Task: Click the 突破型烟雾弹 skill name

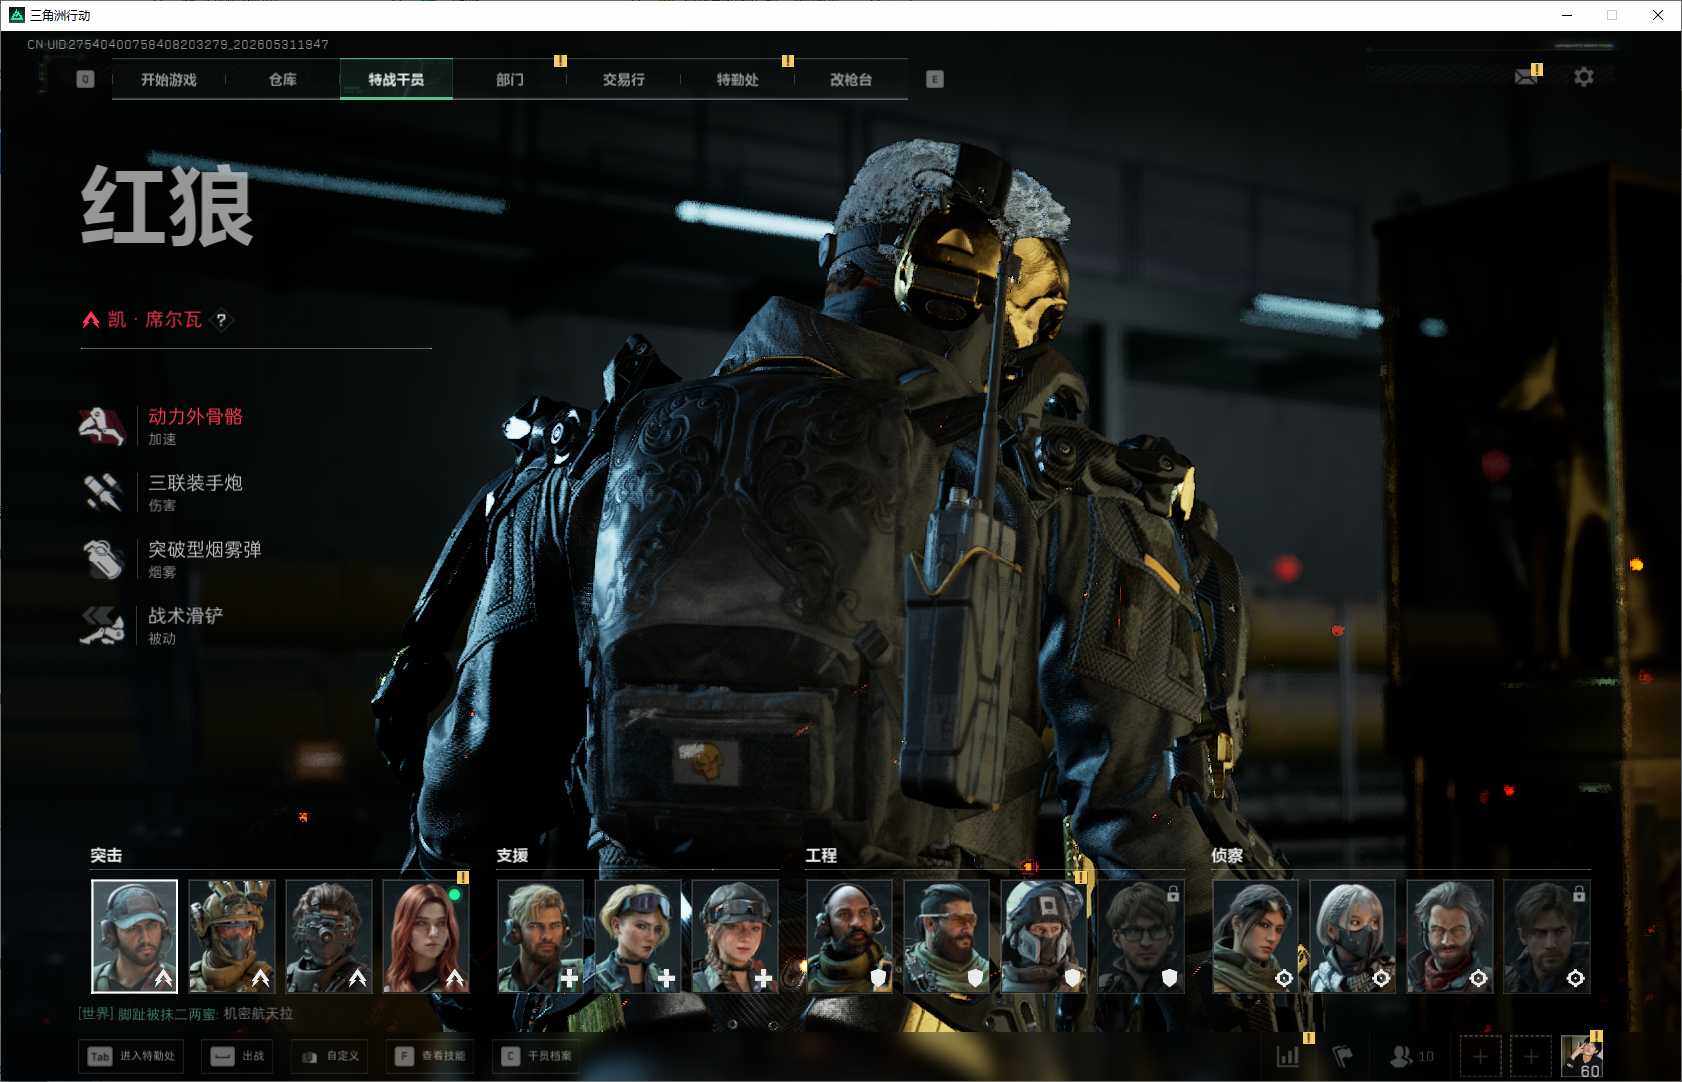Action: [205, 549]
